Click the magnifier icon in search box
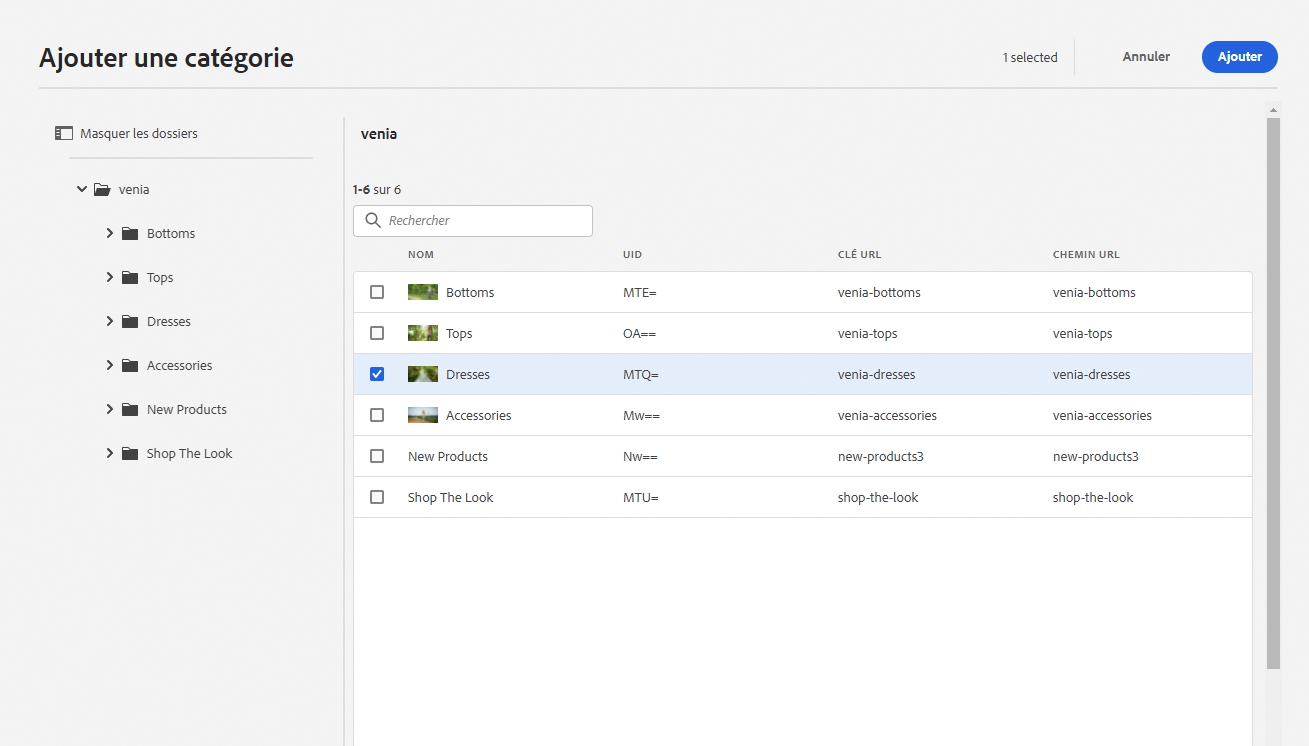This screenshot has height=746, width=1309. tap(373, 221)
